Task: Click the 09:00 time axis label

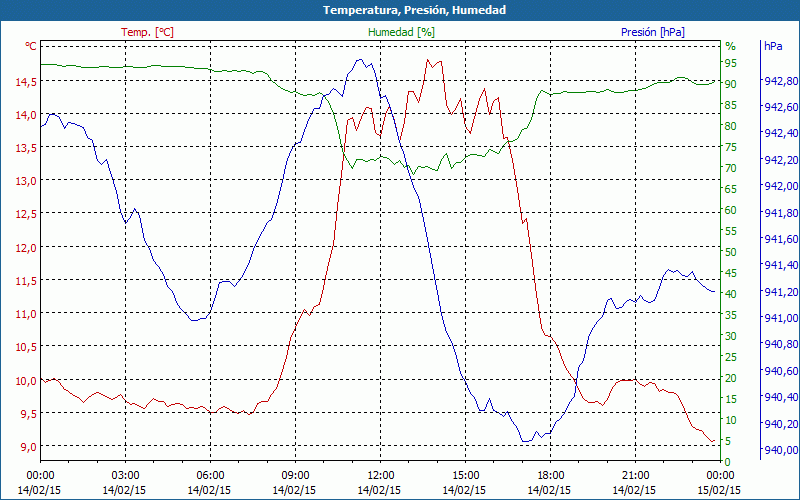Action: click(x=295, y=476)
